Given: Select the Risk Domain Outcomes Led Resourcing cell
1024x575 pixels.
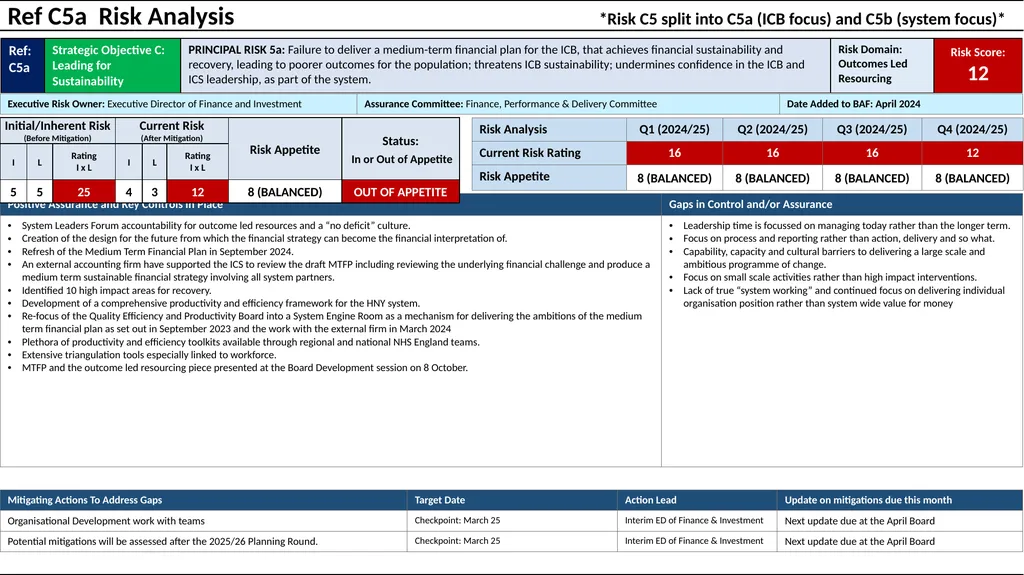Looking at the screenshot, I should tap(882, 65).
